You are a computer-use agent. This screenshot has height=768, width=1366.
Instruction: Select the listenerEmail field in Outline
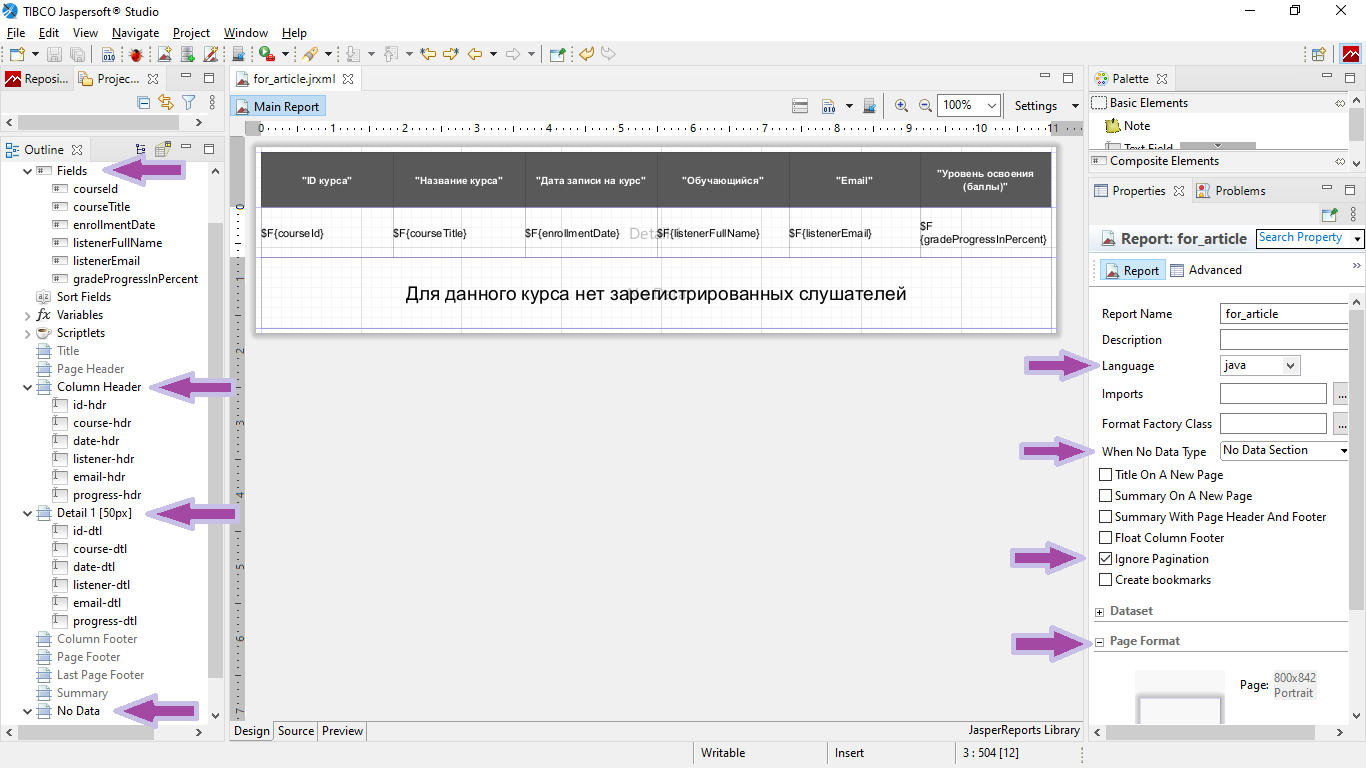click(106, 261)
